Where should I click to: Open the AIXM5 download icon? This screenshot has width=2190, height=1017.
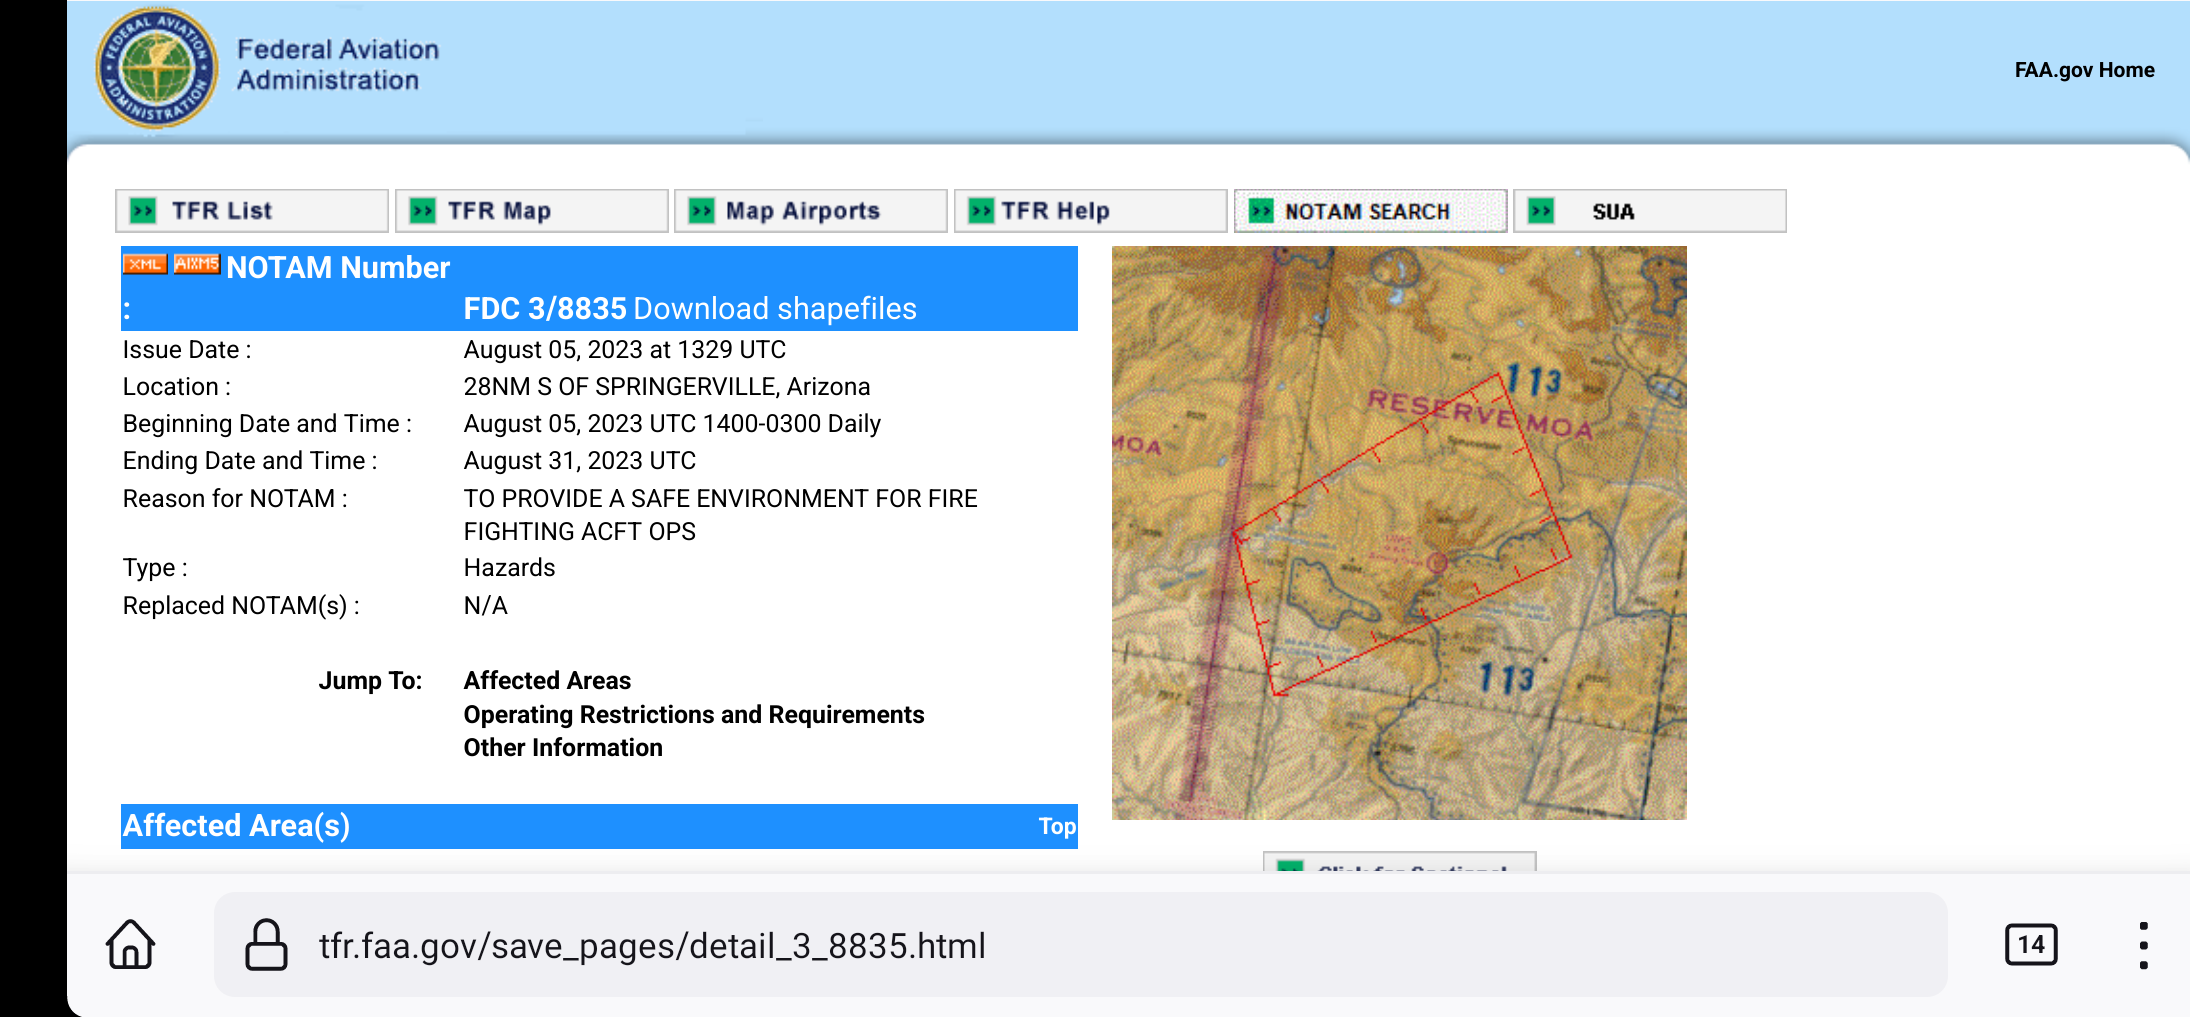[x=196, y=264]
